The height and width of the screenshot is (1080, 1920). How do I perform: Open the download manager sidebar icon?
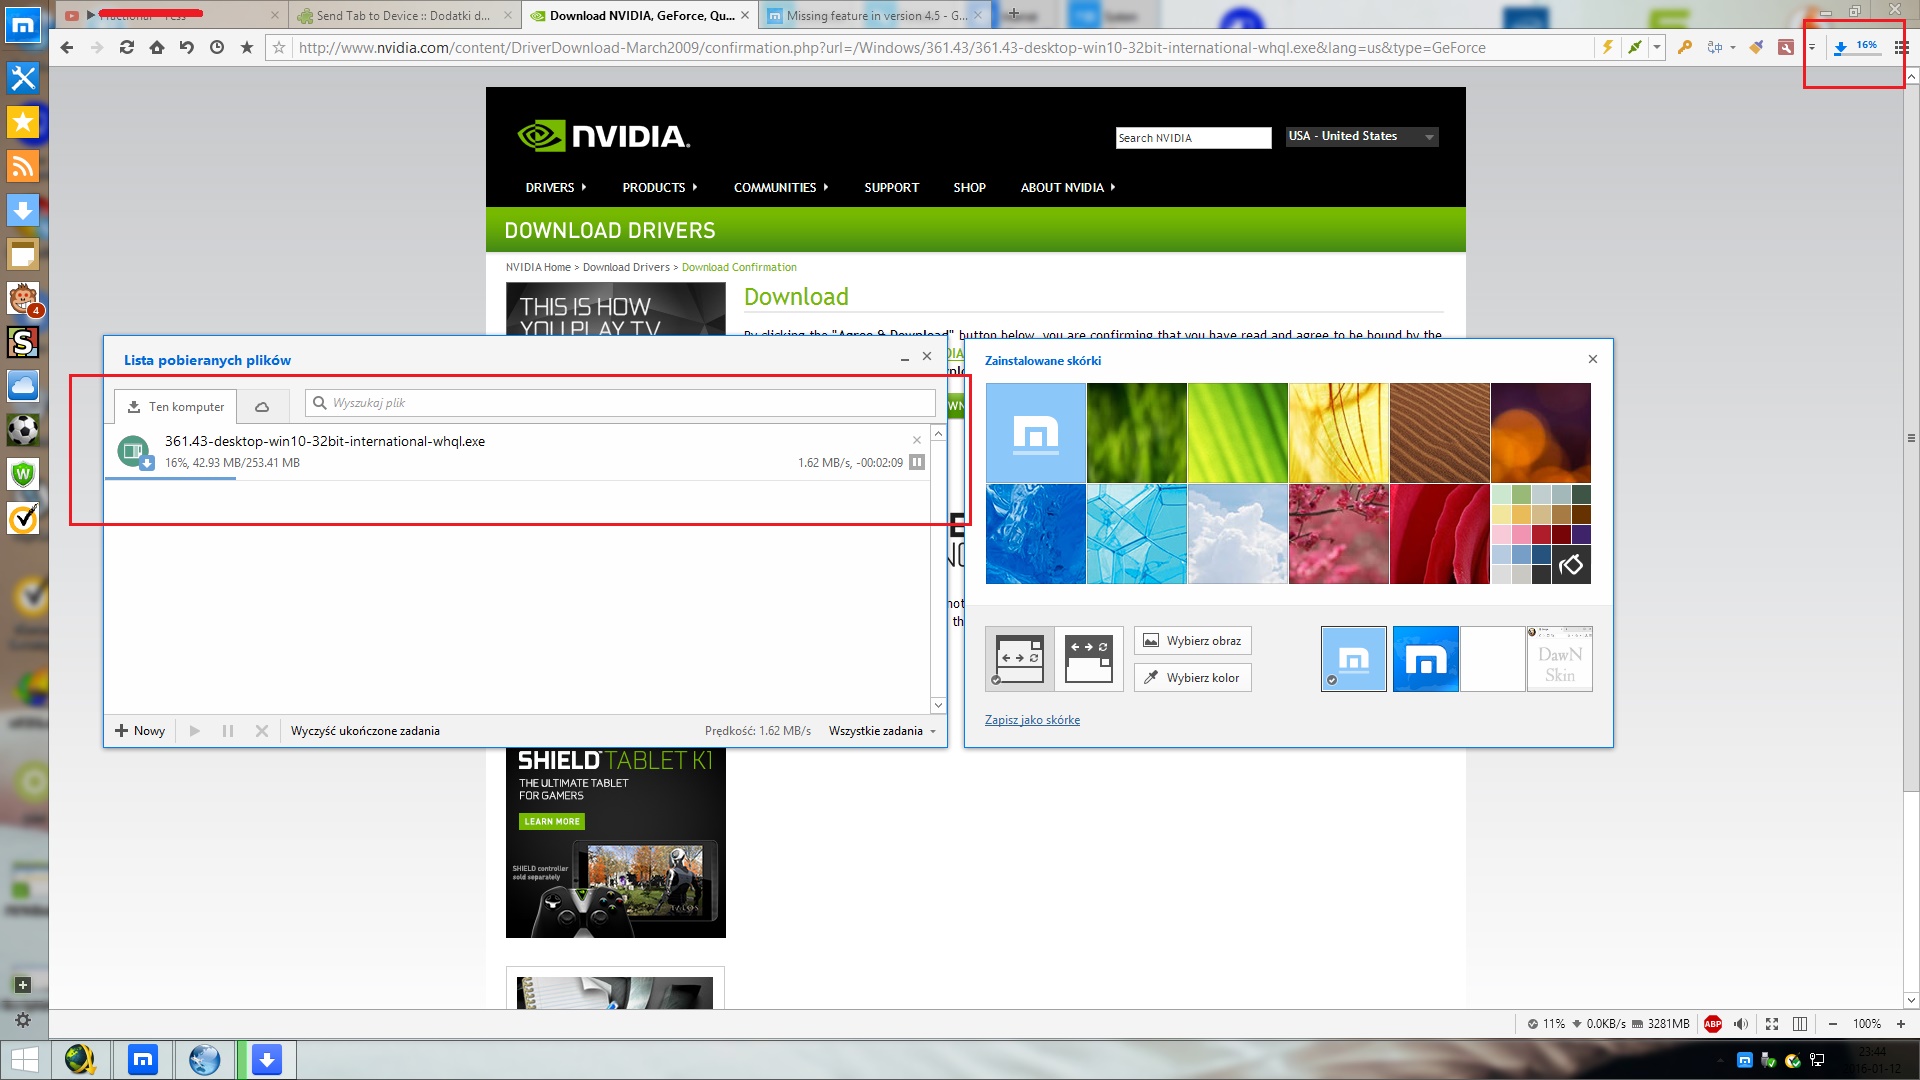pyautogui.click(x=23, y=210)
